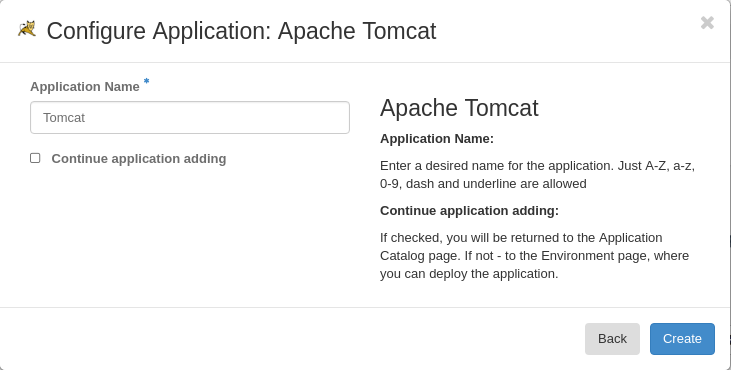Click the Continue application adding checkbox label

[x=139, y=158]
